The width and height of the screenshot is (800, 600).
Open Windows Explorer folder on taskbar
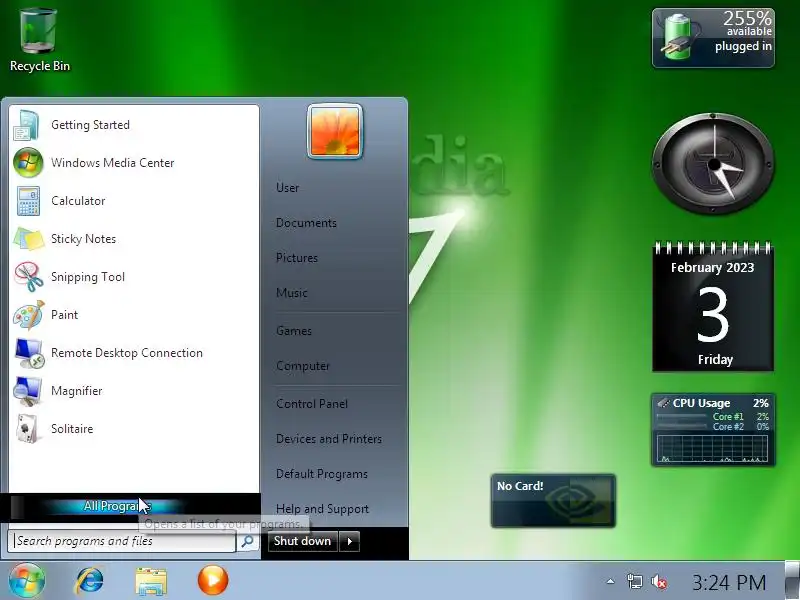tap(151, 581)
